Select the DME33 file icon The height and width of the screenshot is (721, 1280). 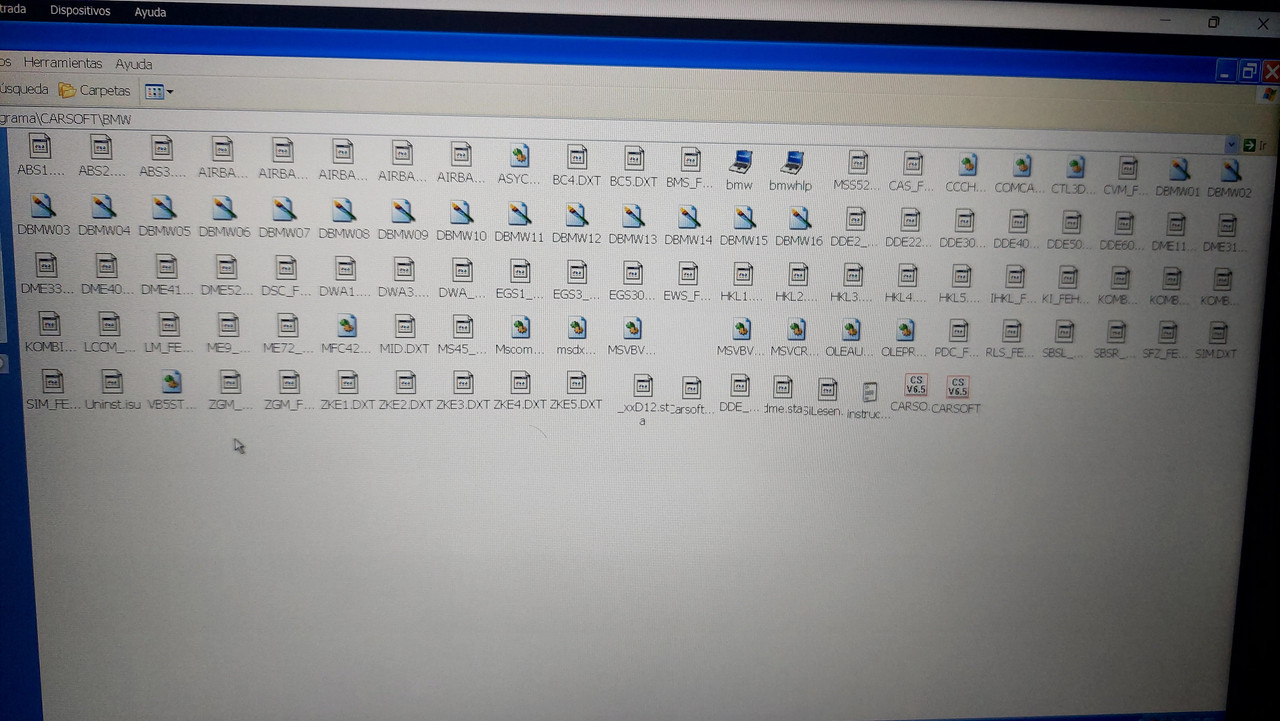click(x=46, y=266)
